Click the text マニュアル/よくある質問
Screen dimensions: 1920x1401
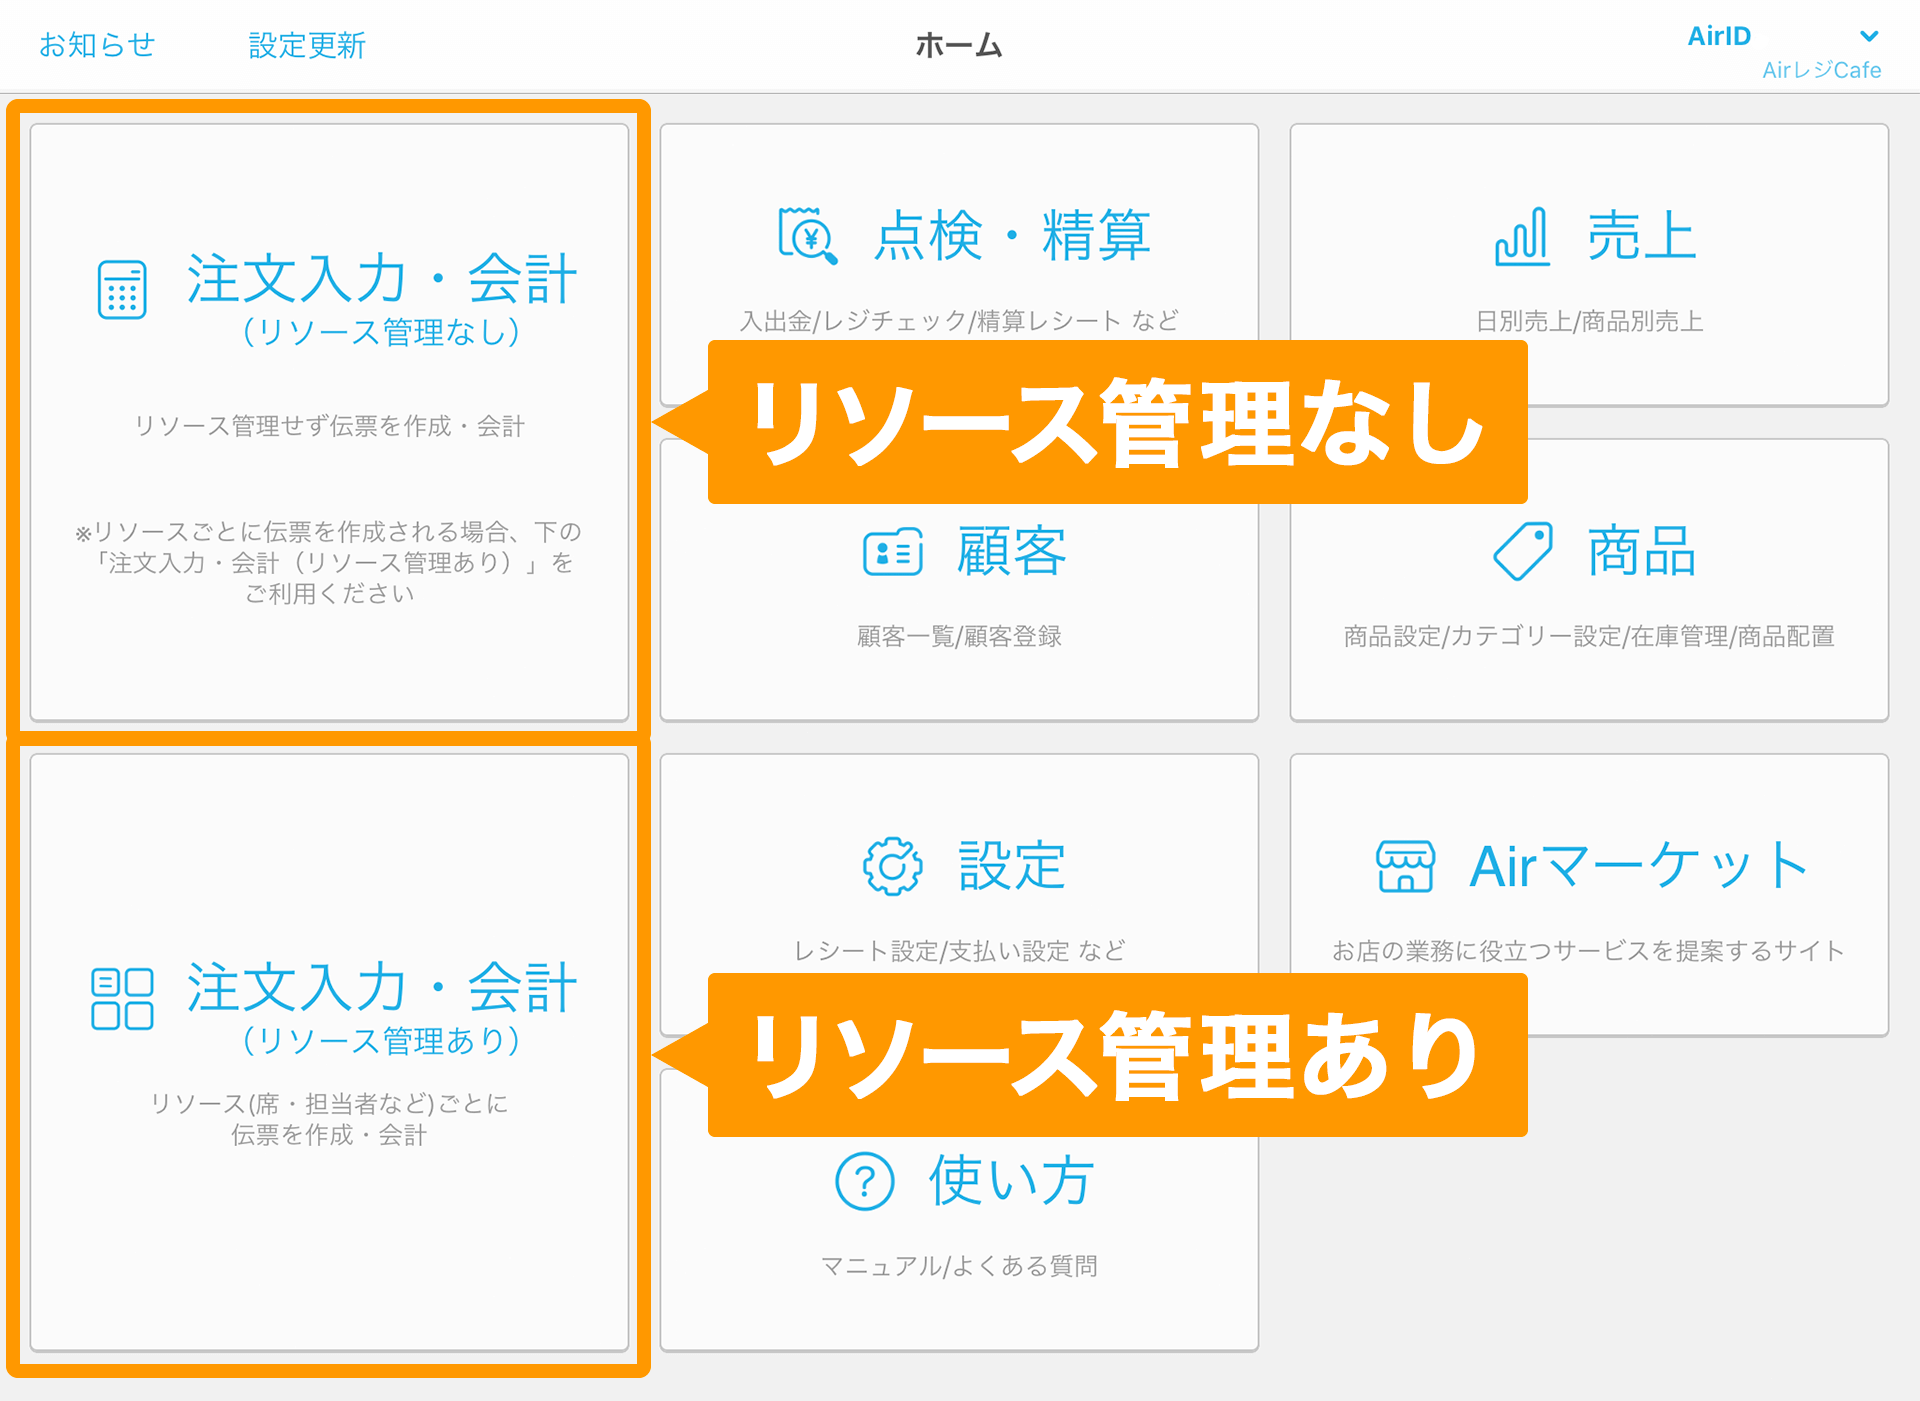coord(959,1266)
